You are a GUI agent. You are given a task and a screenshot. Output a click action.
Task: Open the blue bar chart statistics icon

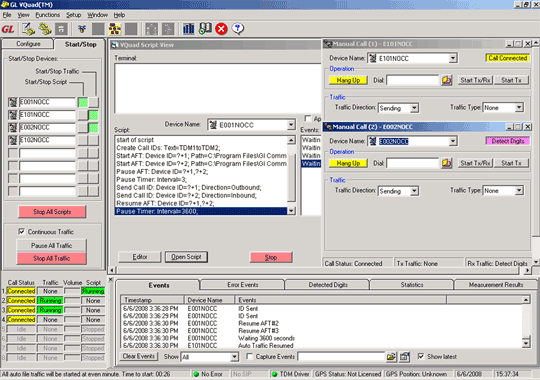(x=188, y=29)
